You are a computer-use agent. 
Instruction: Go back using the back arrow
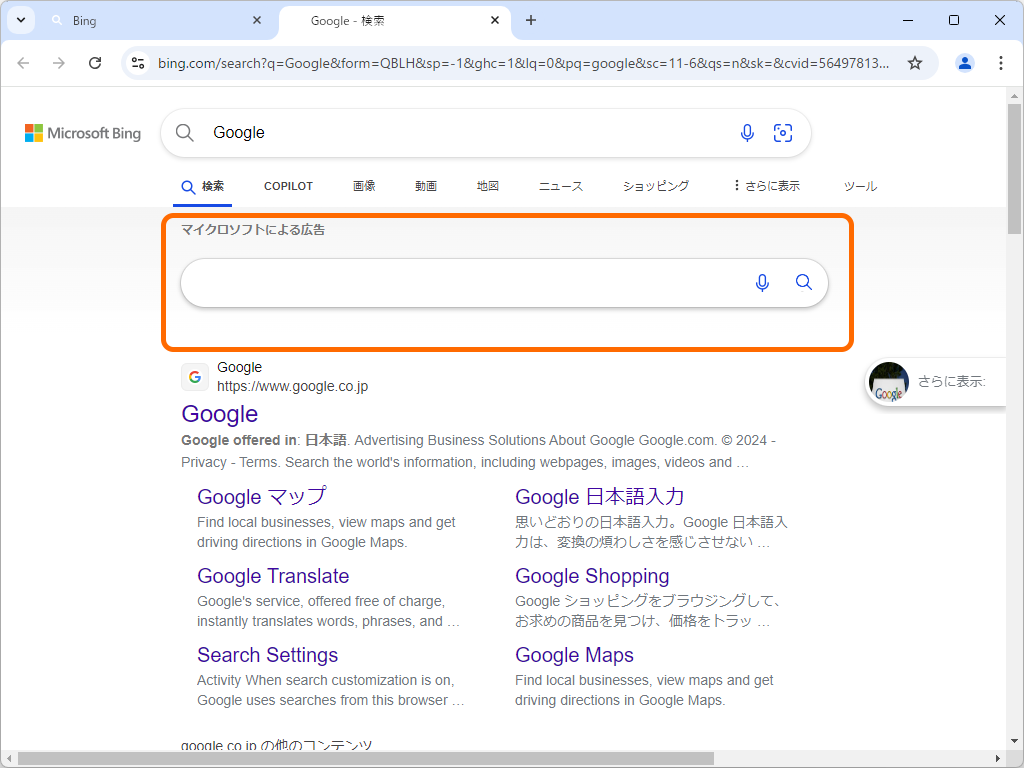23,62
